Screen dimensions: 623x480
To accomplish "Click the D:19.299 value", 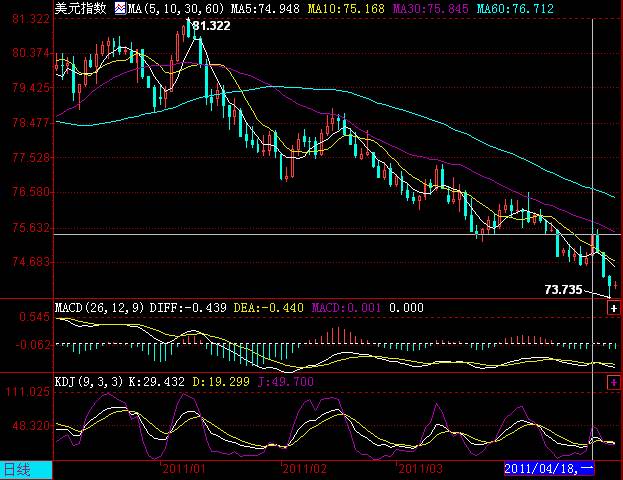I will (221, 382).
